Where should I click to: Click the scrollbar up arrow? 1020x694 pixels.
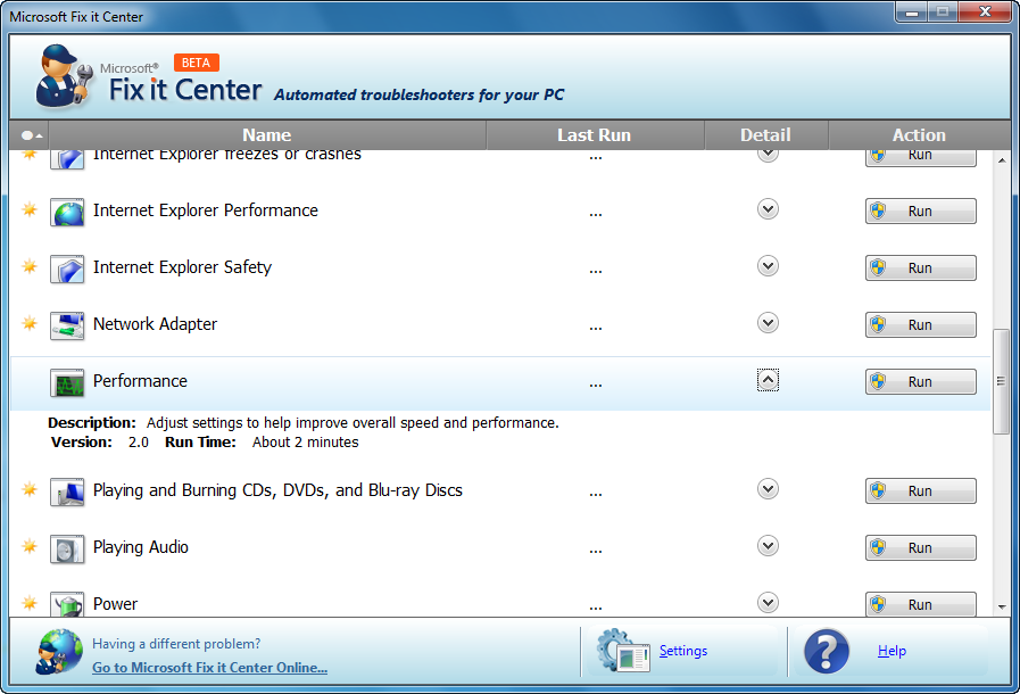[1002, 160]
